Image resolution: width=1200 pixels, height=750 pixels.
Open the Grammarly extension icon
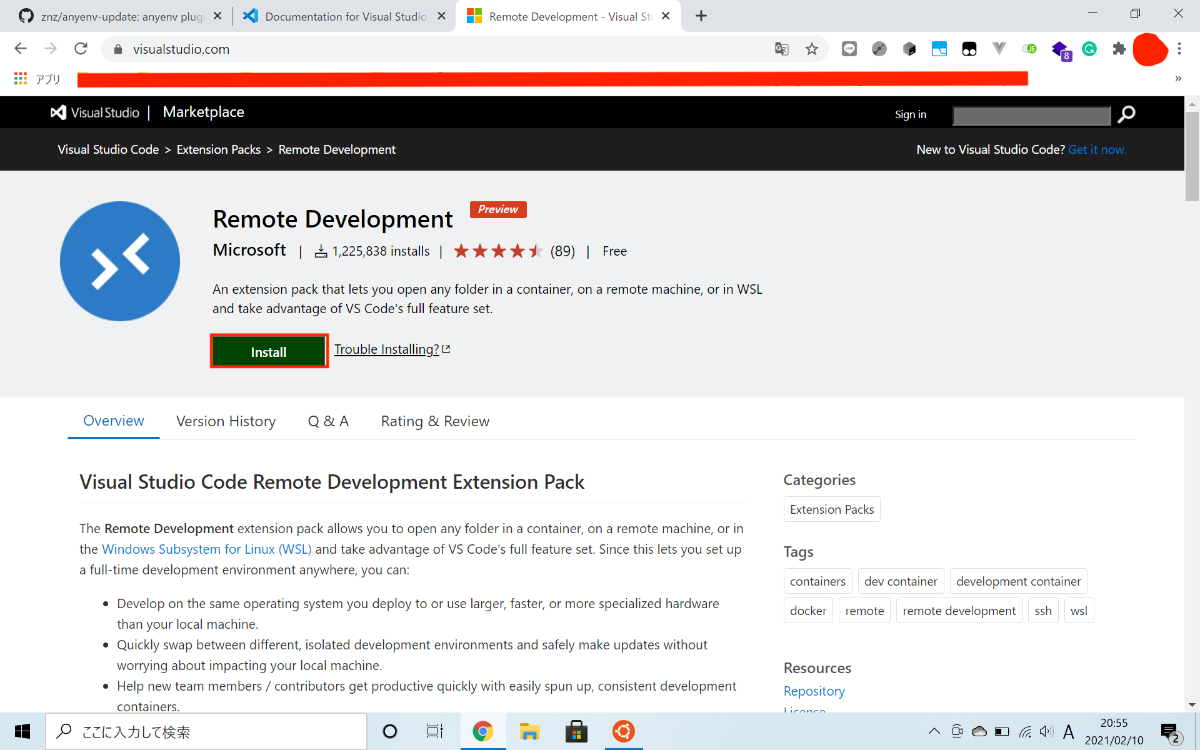tap(1089, 48)
